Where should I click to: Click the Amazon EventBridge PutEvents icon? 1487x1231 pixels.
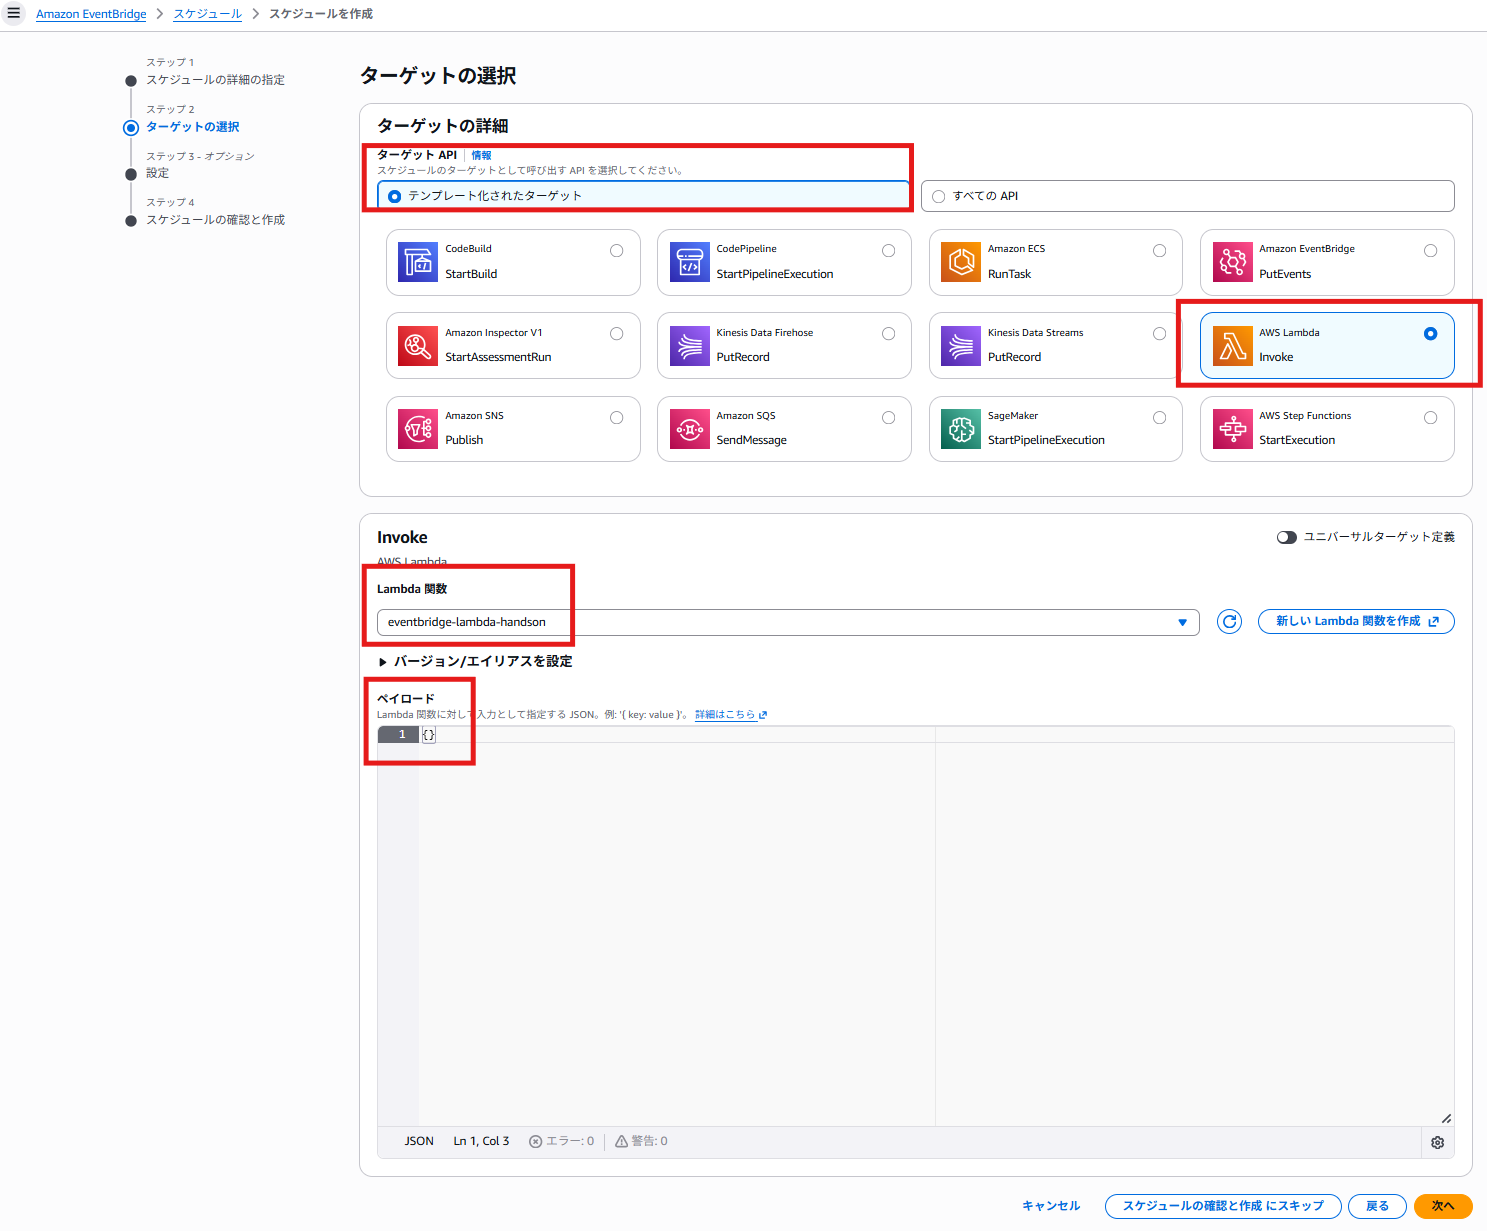pyautogui.click(x=1232, y=262)
